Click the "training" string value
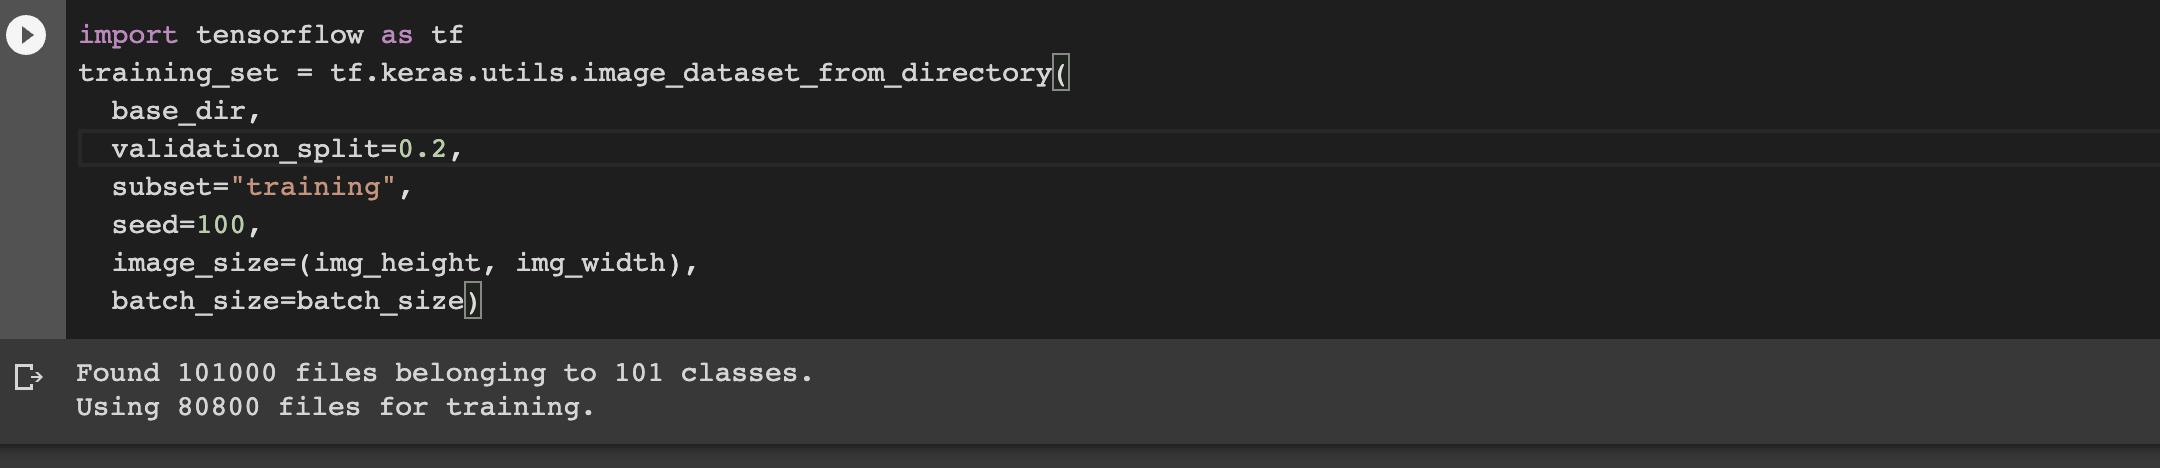The width and height of the screenshot is (2160, 468). [x=313, y=187]
